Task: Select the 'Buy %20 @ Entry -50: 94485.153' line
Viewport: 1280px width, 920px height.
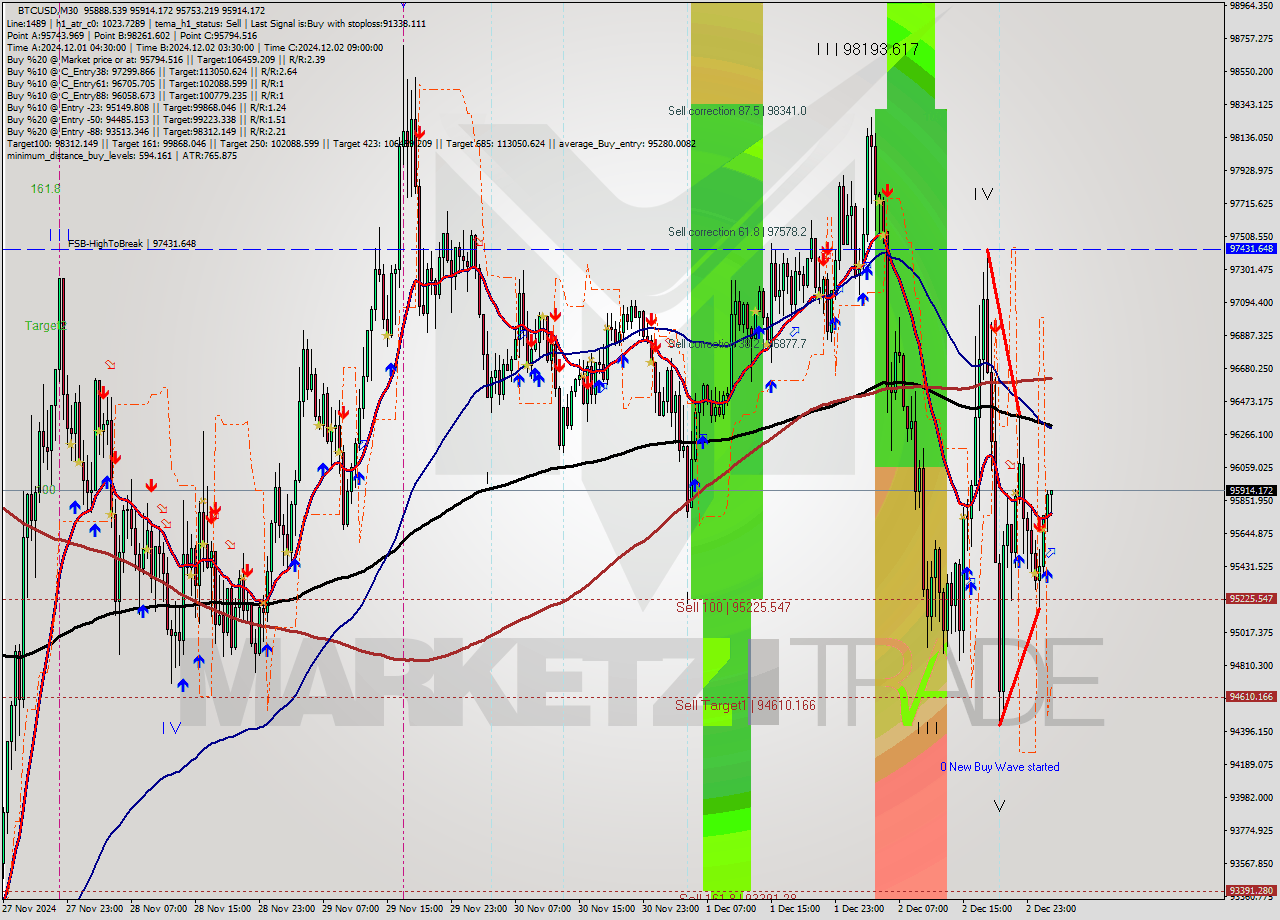Action: [x=146, y=119]
